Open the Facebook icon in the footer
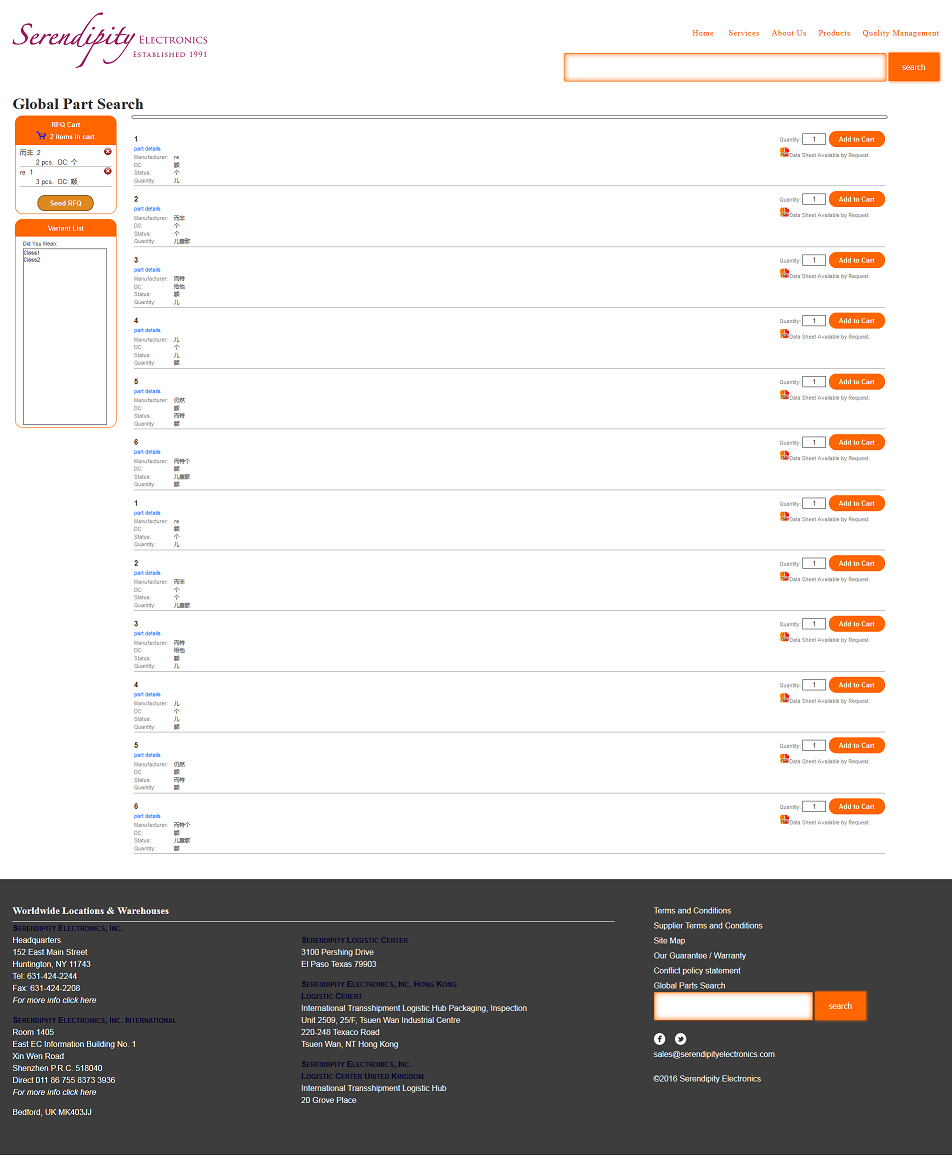This screenshot has width=952, height=1160. [x=660, y=1039]
